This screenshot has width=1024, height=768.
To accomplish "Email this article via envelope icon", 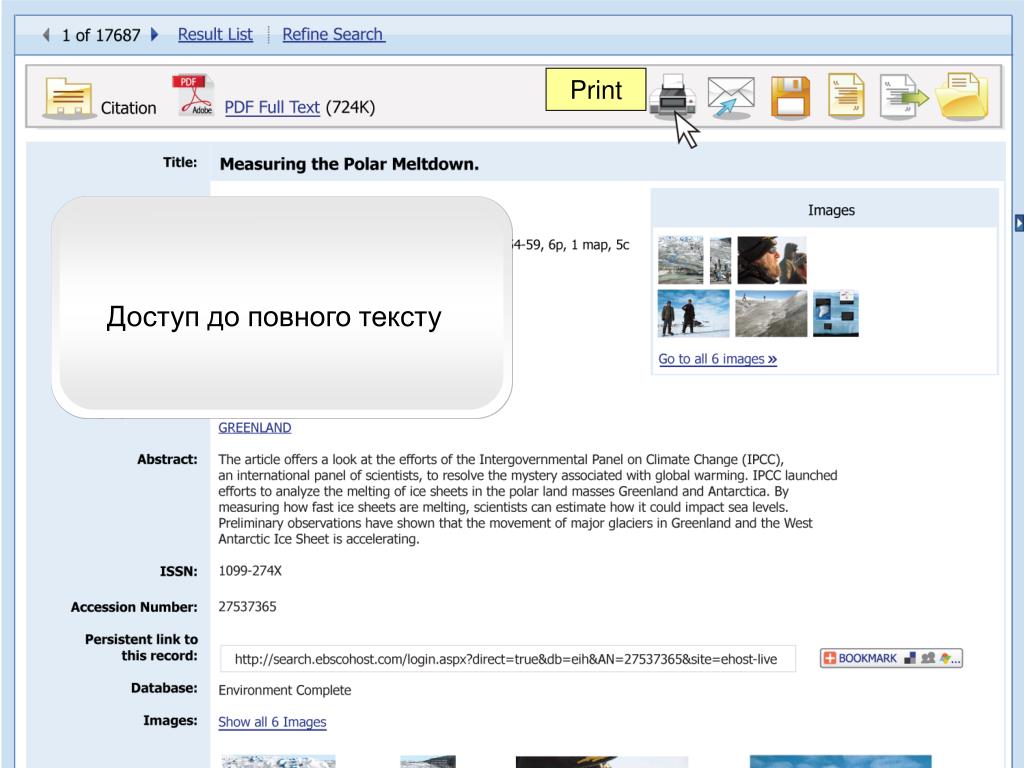I will pyautogui.click(x=731, y=97).
